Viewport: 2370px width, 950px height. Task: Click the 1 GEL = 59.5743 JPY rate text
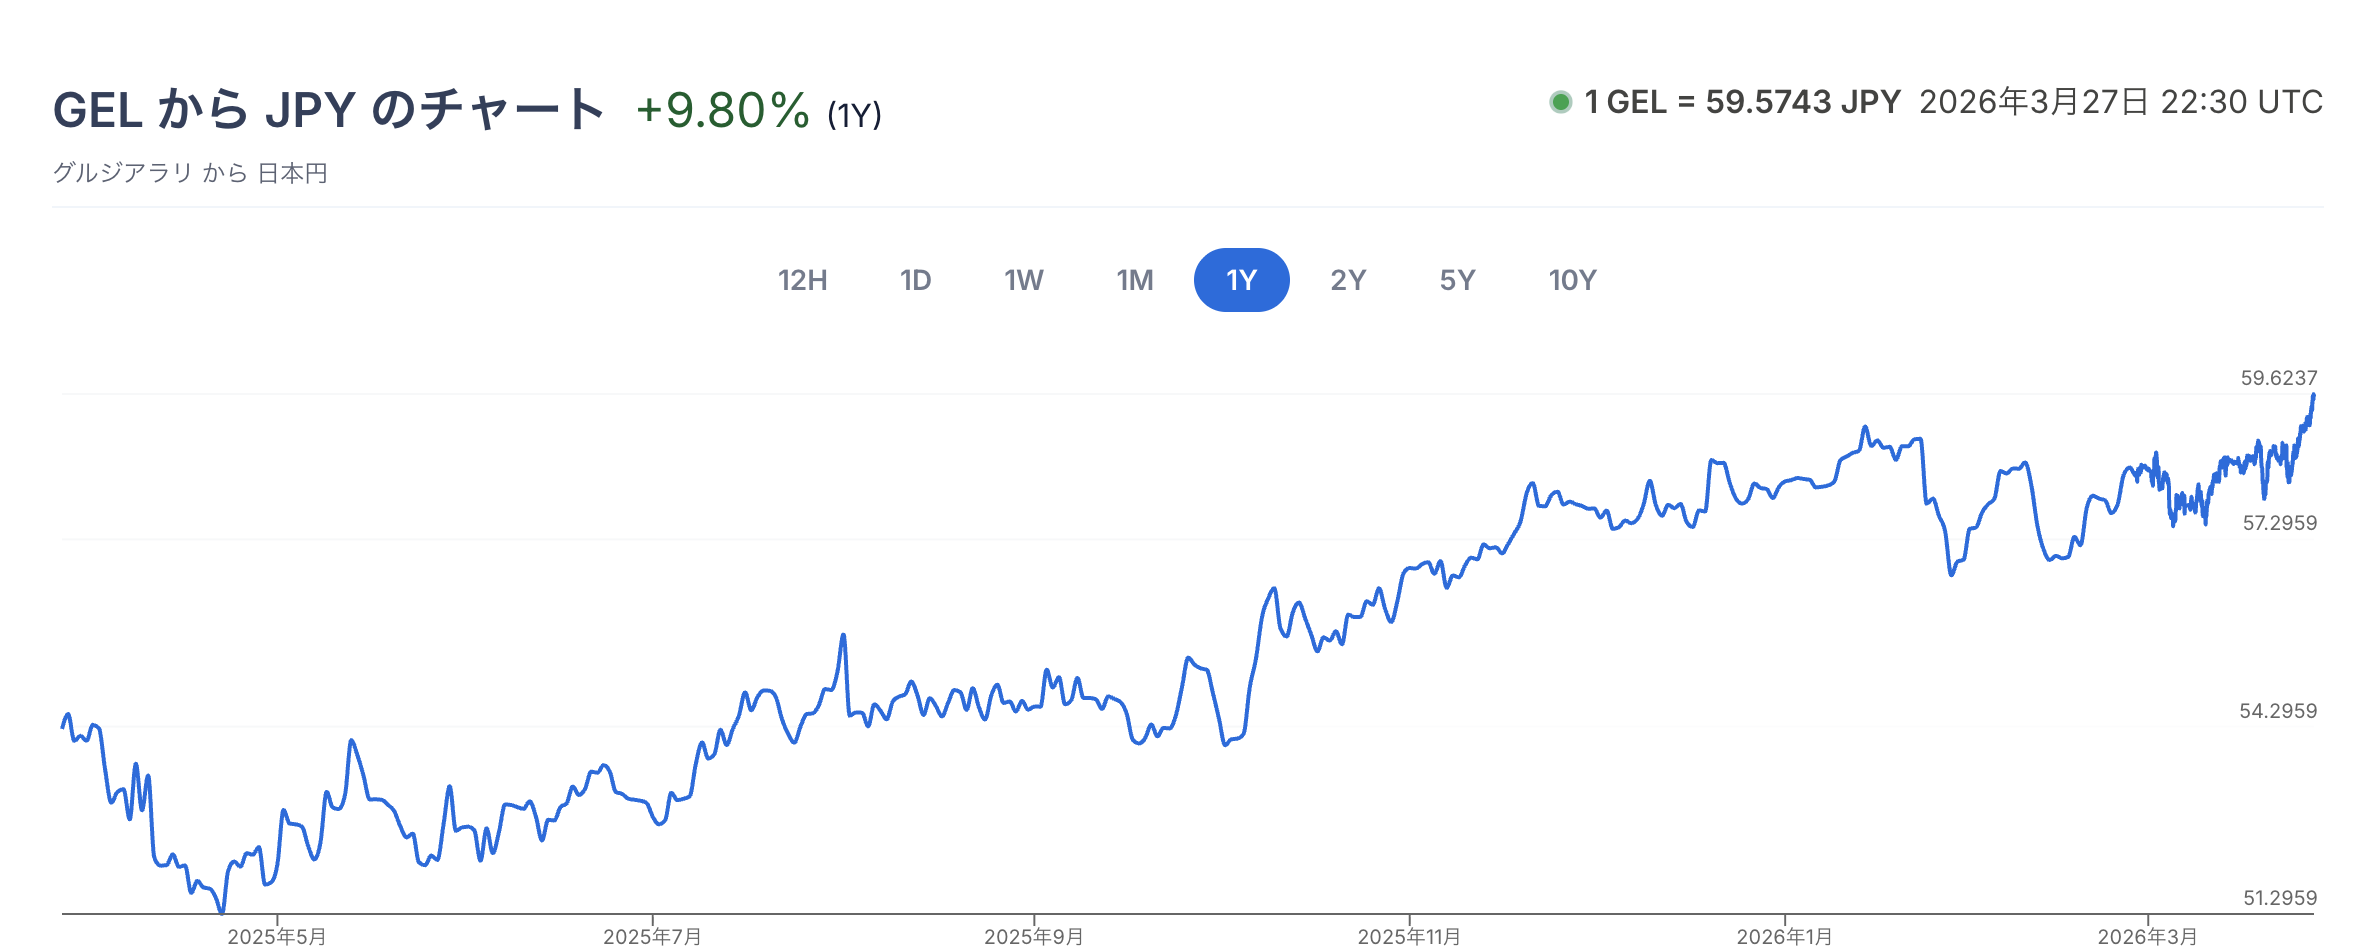[1742, 102]
